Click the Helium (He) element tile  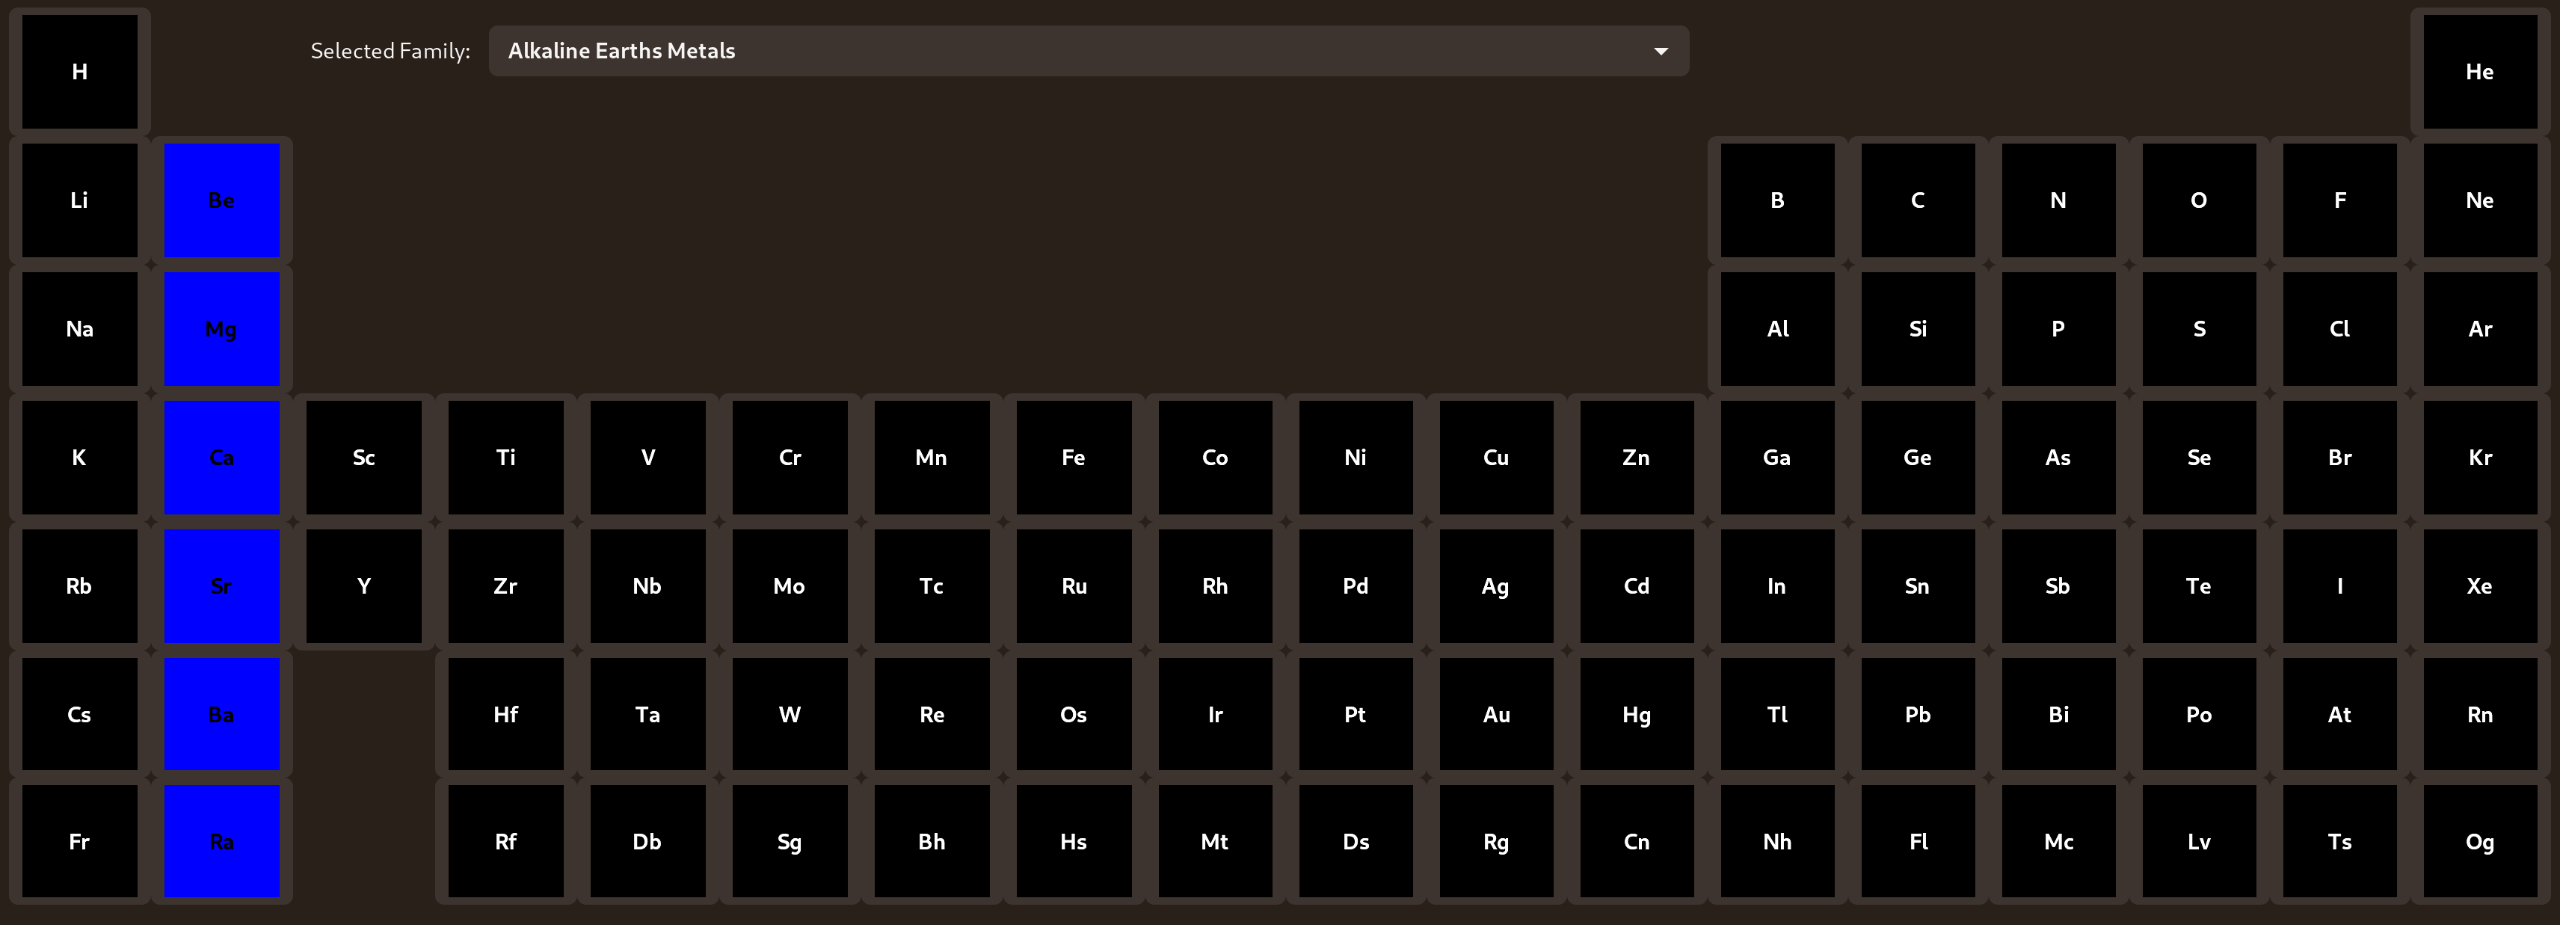point(2479,72)
